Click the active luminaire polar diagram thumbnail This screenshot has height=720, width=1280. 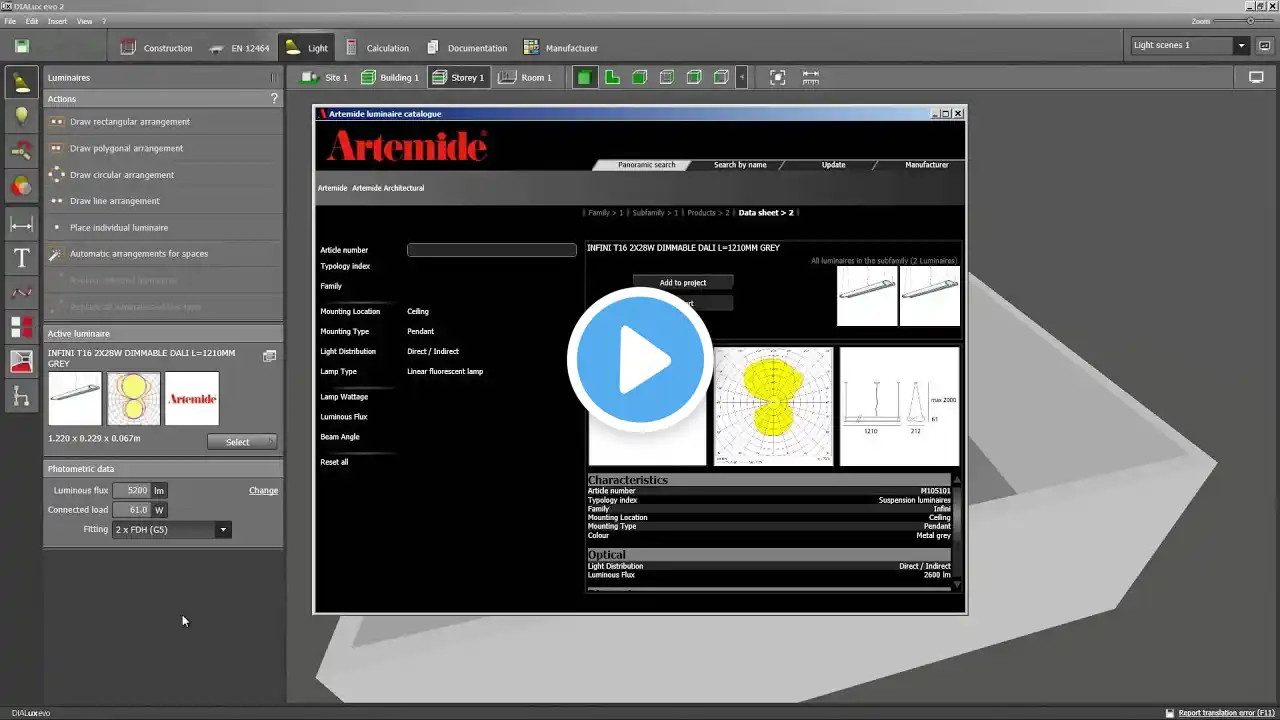(x=133, y=398)
